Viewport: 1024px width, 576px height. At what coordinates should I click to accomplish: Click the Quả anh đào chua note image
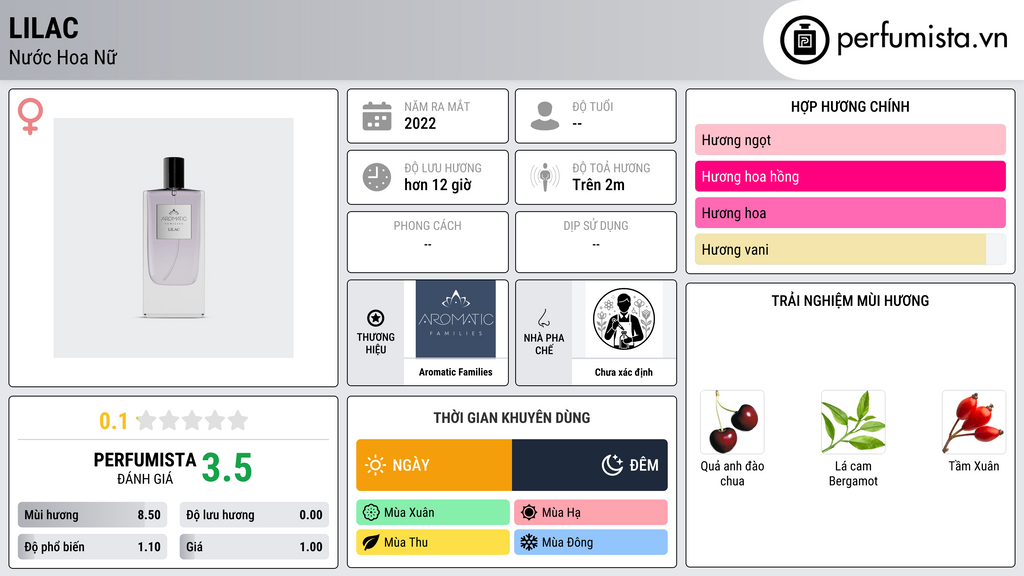pos(732,422)
